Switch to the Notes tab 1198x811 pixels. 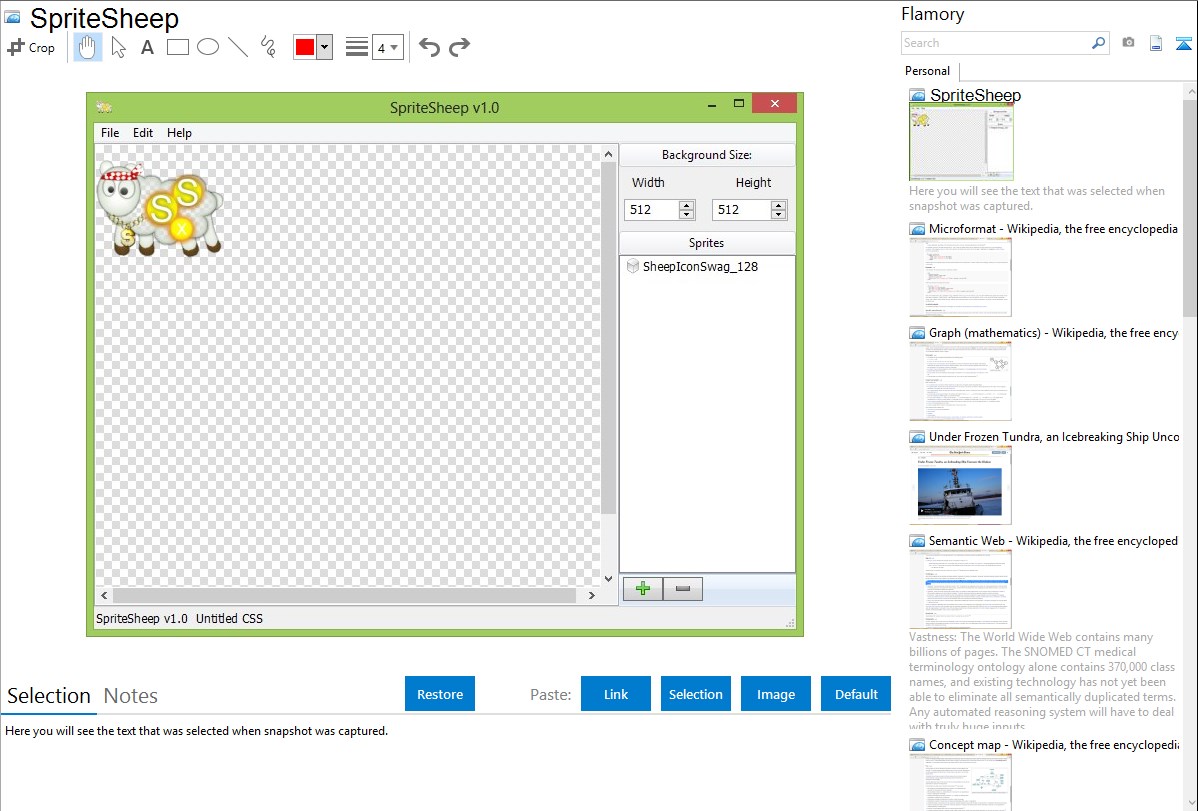pyautogui.click(x=131, y=696)
